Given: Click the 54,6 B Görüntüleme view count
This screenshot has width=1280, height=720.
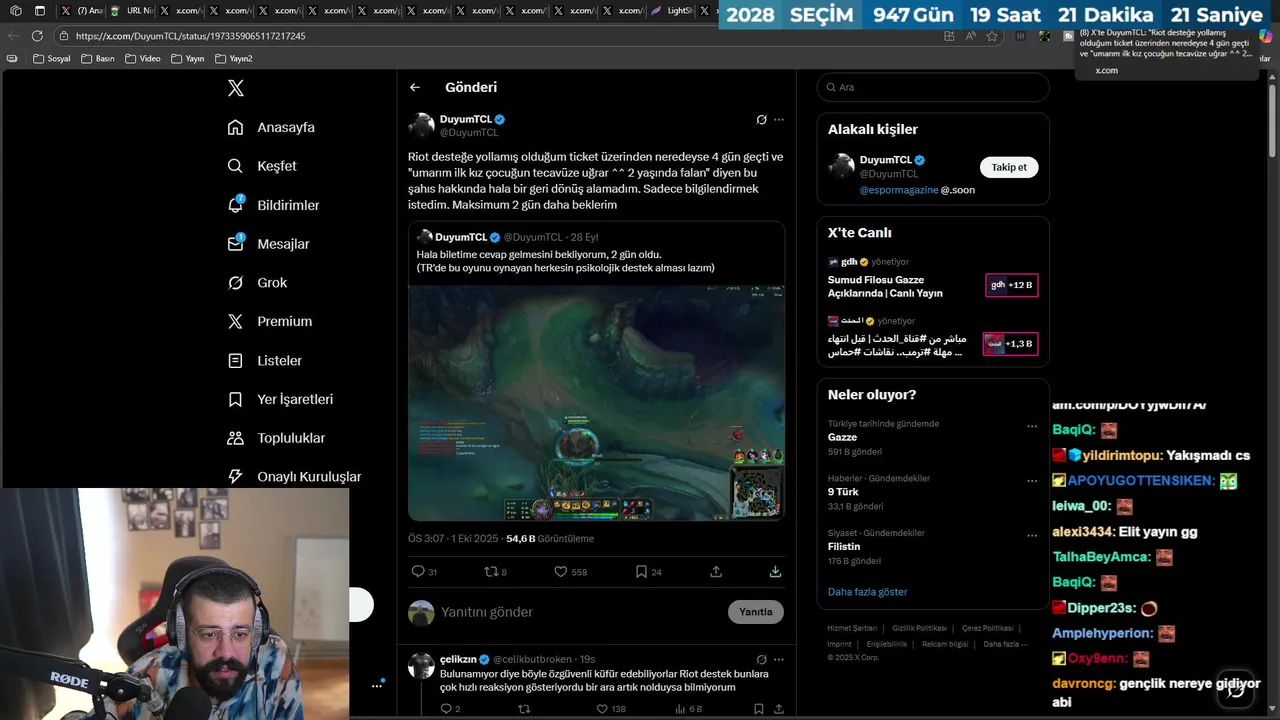Looking at the screenshot, I should click(x=550, y=538).
